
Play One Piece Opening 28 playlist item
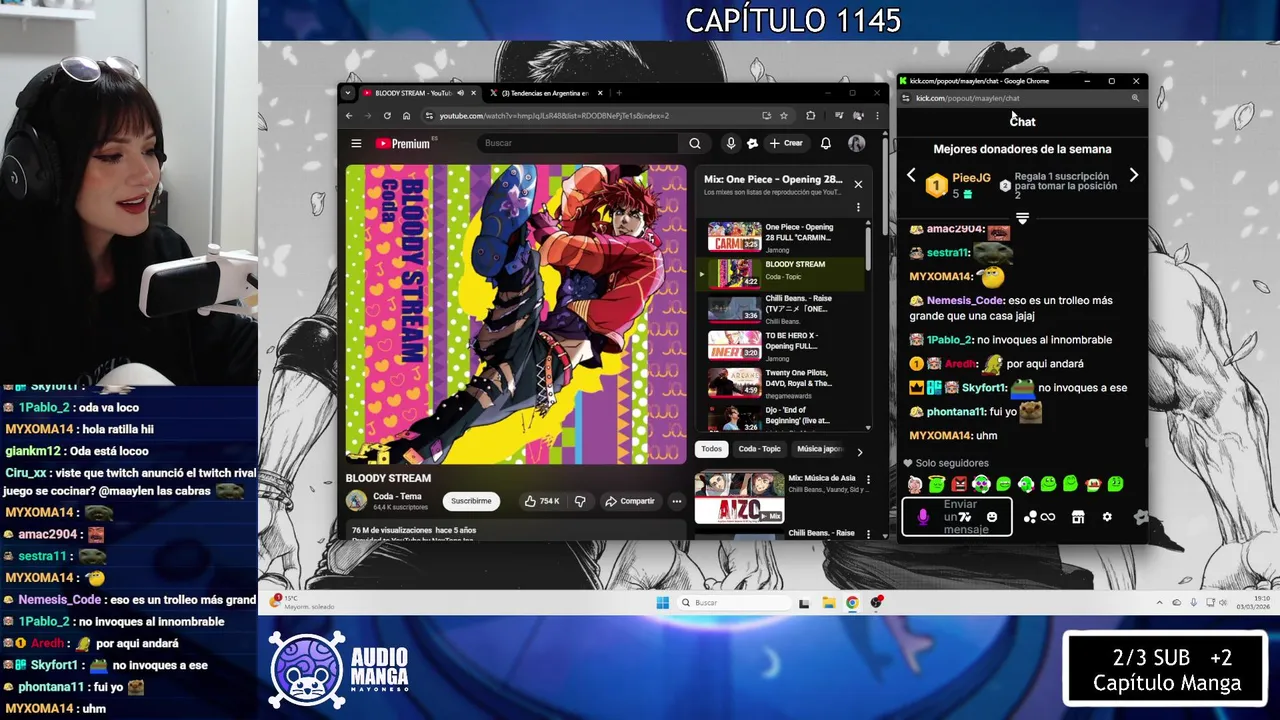point(780,236)
